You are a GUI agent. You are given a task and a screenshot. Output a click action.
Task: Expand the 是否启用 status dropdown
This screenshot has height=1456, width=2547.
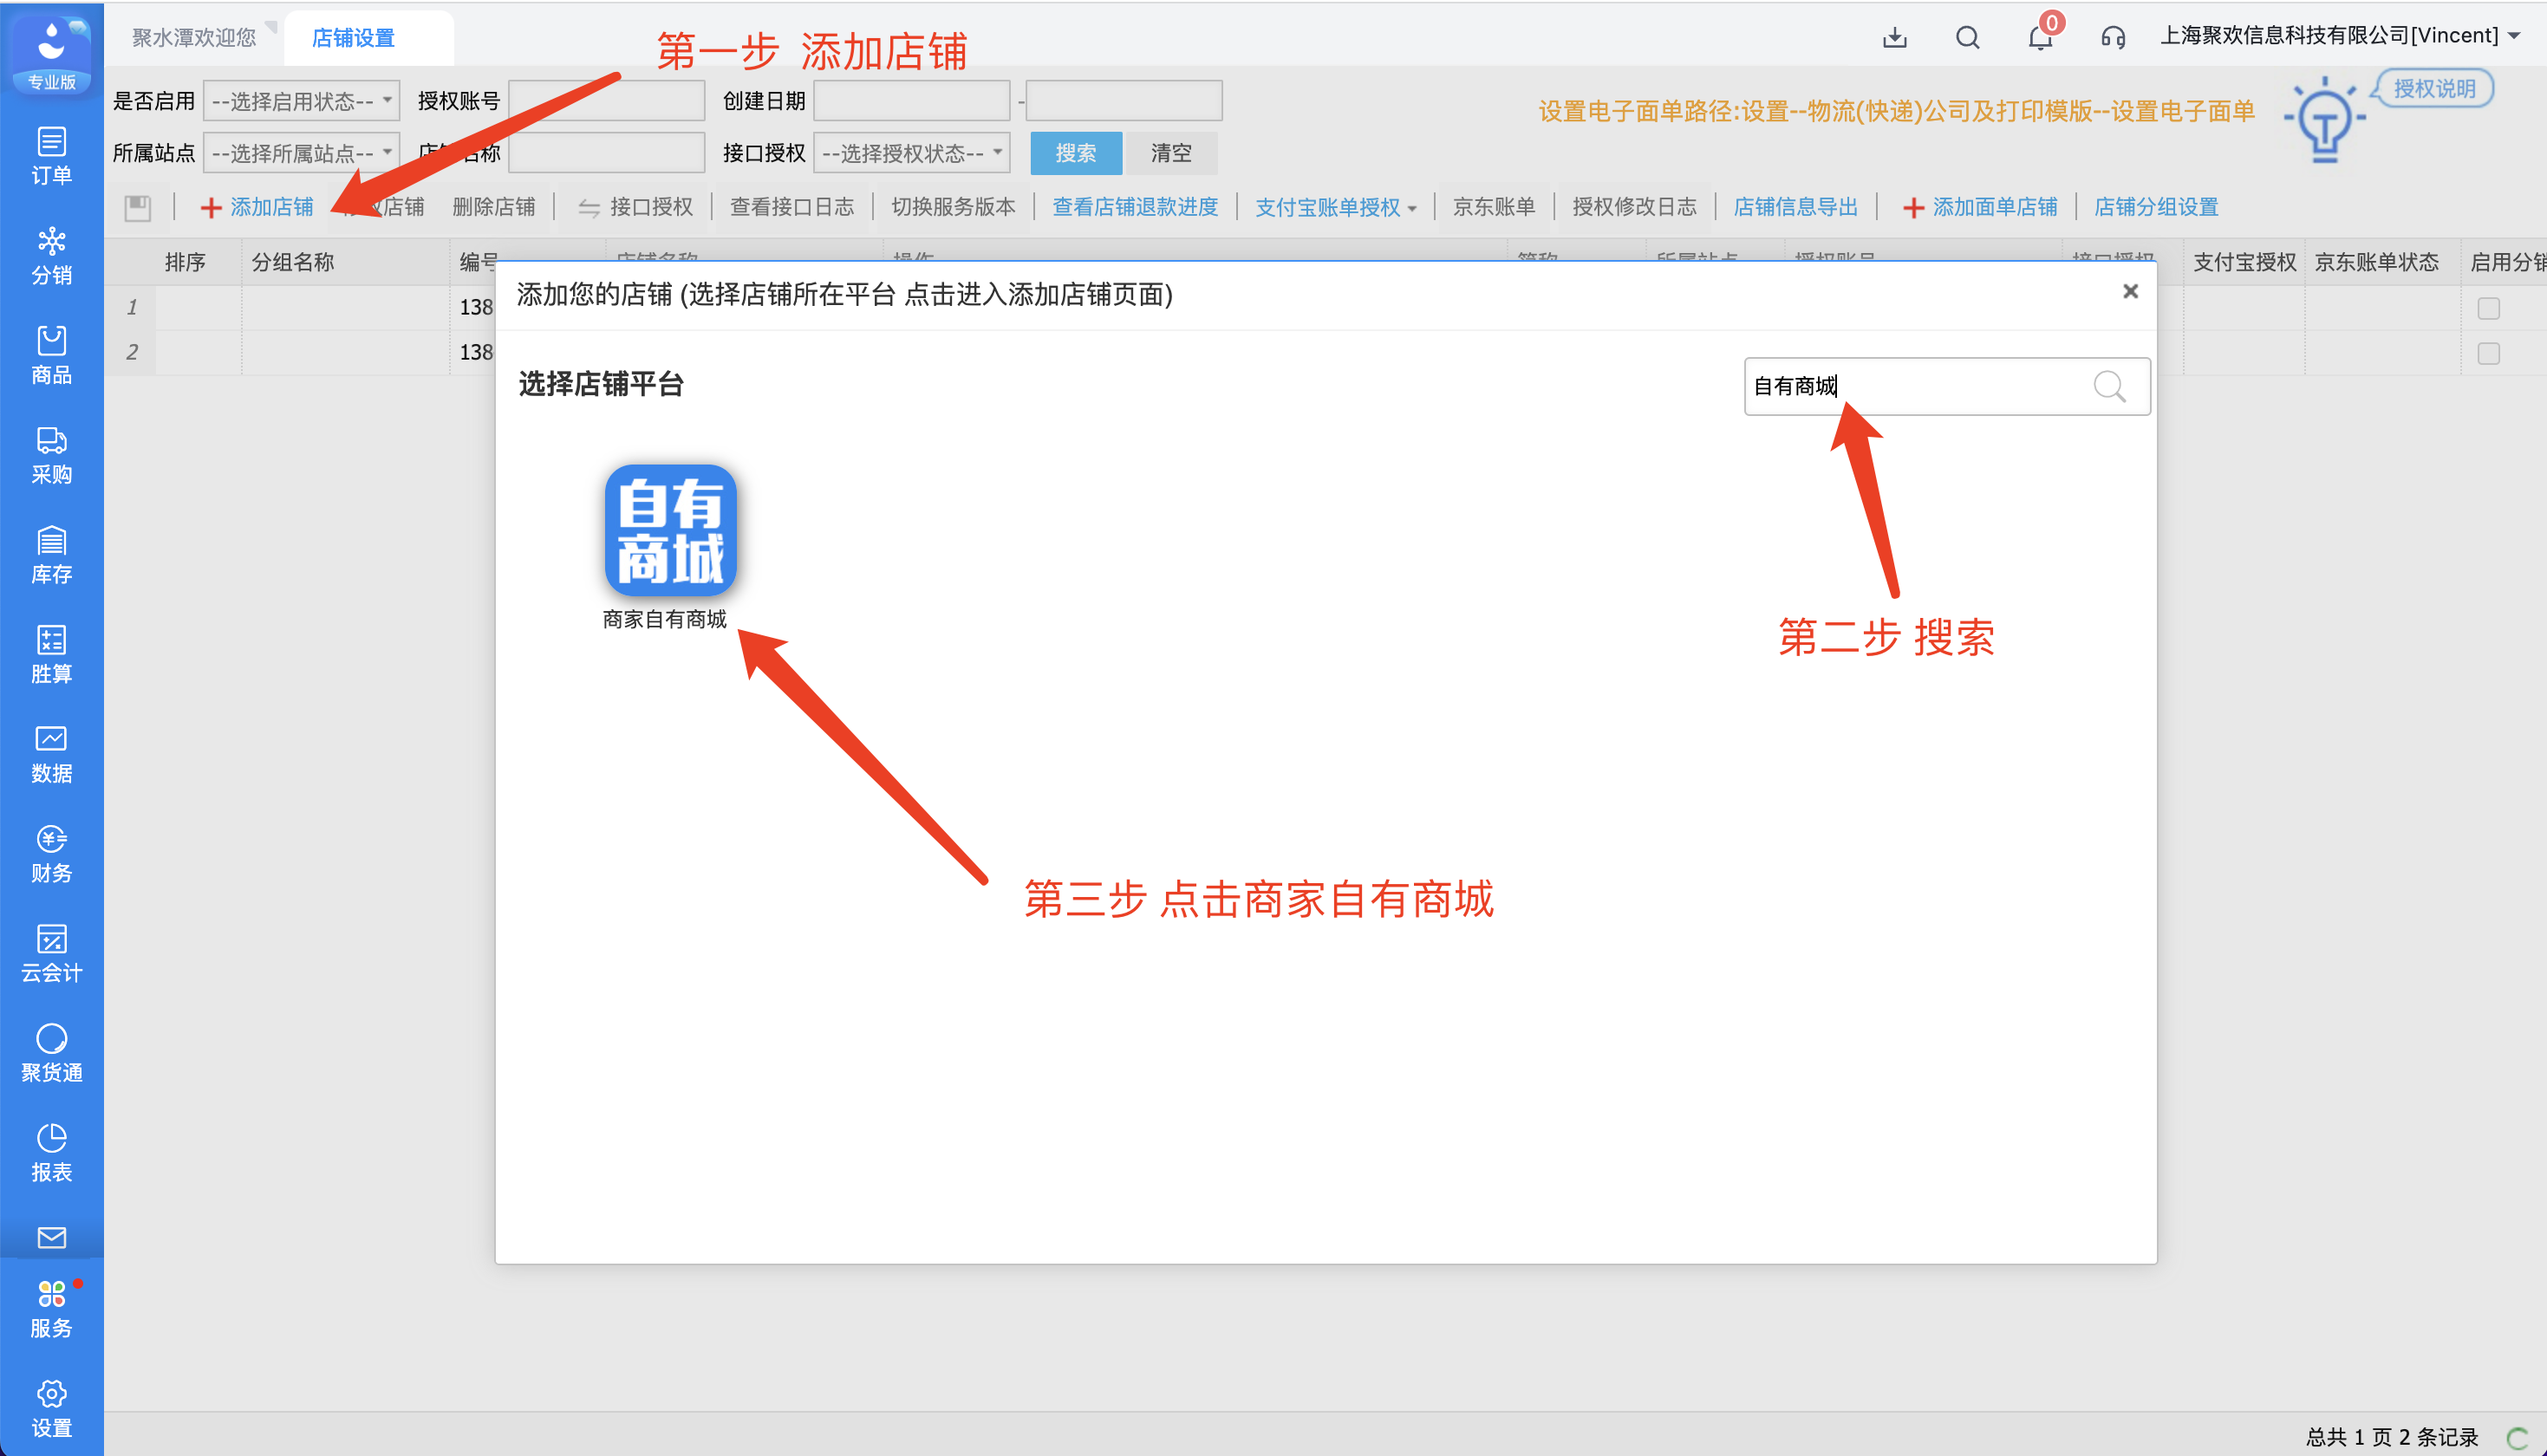pos(301,101)
